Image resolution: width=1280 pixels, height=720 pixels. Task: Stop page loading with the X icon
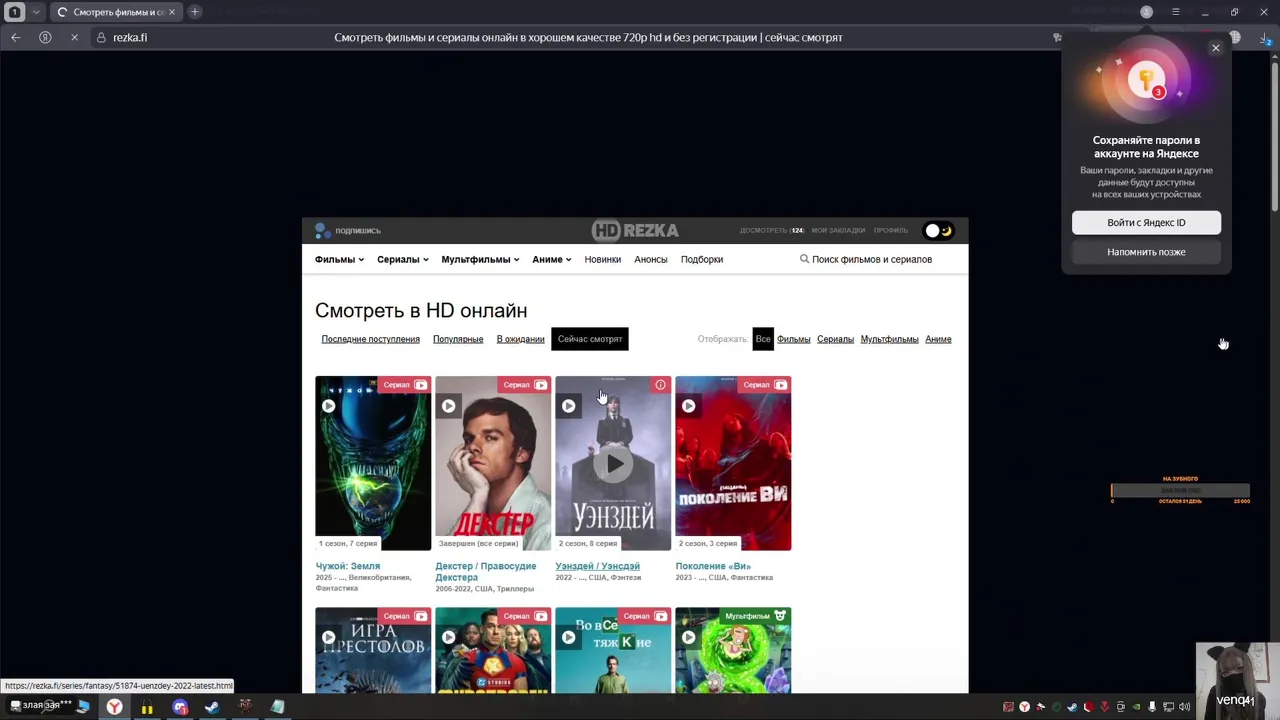coord(74,37)
